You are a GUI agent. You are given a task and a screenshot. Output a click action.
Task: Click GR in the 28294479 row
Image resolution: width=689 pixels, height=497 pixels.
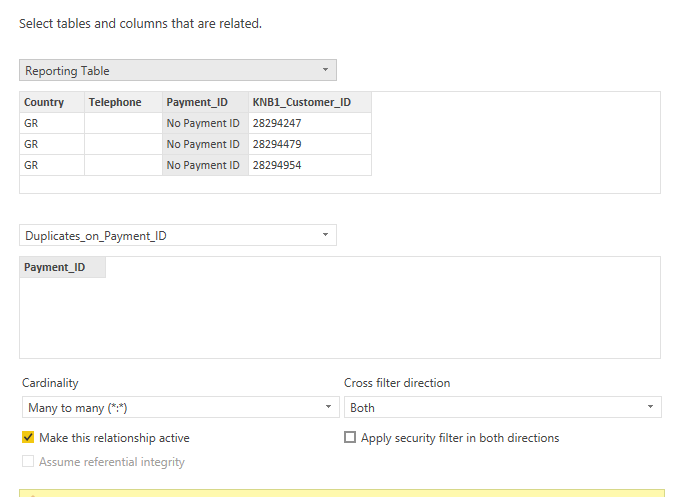tap(52, 144)
